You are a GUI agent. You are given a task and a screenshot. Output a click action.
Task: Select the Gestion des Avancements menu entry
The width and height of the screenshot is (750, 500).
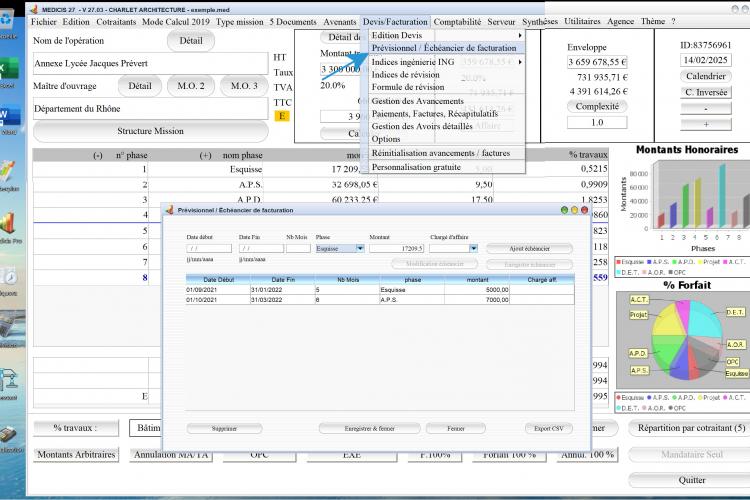click(418, 101)
